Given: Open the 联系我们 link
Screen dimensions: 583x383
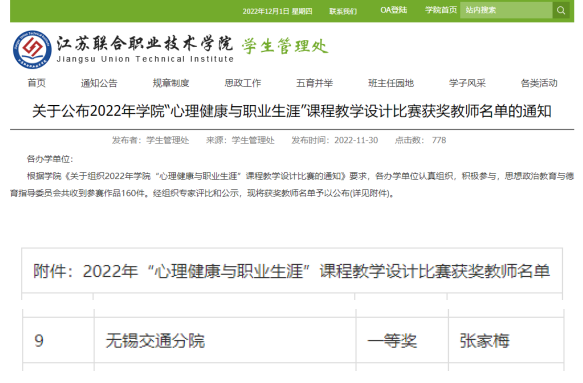Looking at the screenshot, I should [343, 11].
